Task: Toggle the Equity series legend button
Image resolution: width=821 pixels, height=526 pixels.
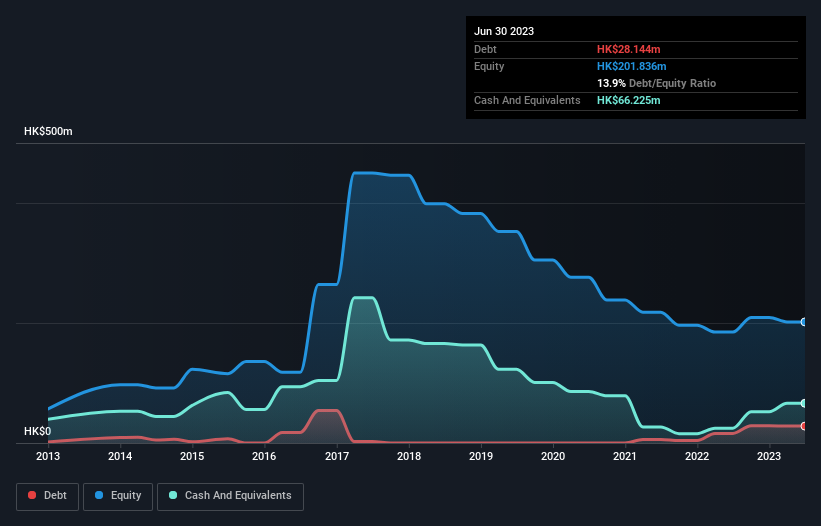Action: pyautogui.click(x=118, y=496)
